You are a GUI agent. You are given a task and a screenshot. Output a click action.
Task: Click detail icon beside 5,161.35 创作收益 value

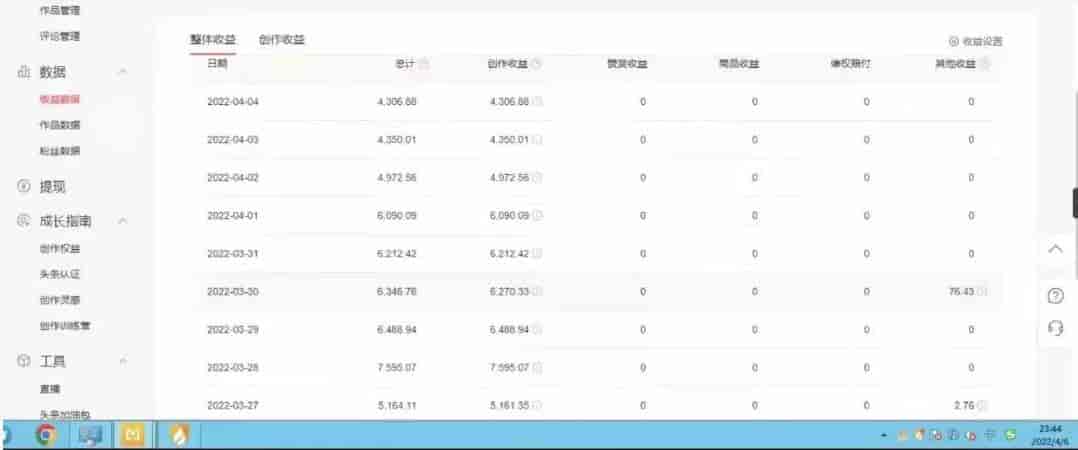coord(537,406)
